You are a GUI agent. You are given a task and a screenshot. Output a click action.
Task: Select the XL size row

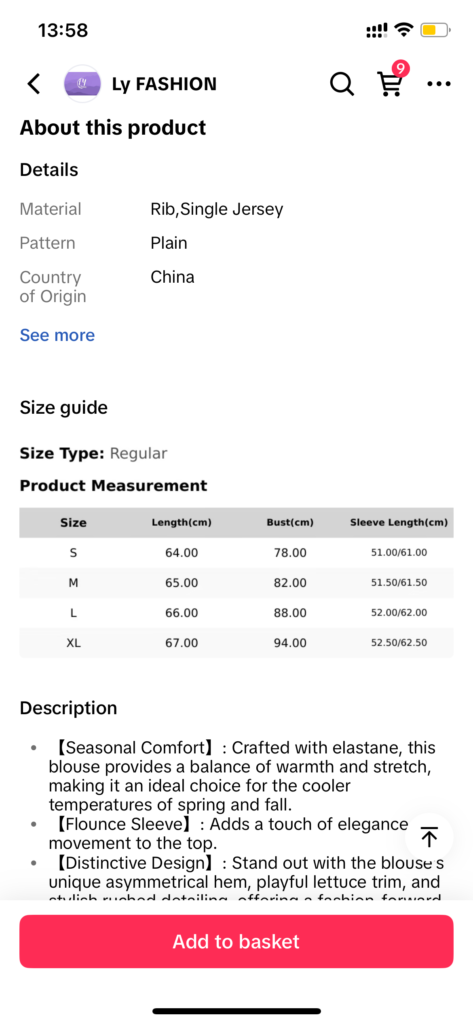pyautogui.click(x=236, y=643)
